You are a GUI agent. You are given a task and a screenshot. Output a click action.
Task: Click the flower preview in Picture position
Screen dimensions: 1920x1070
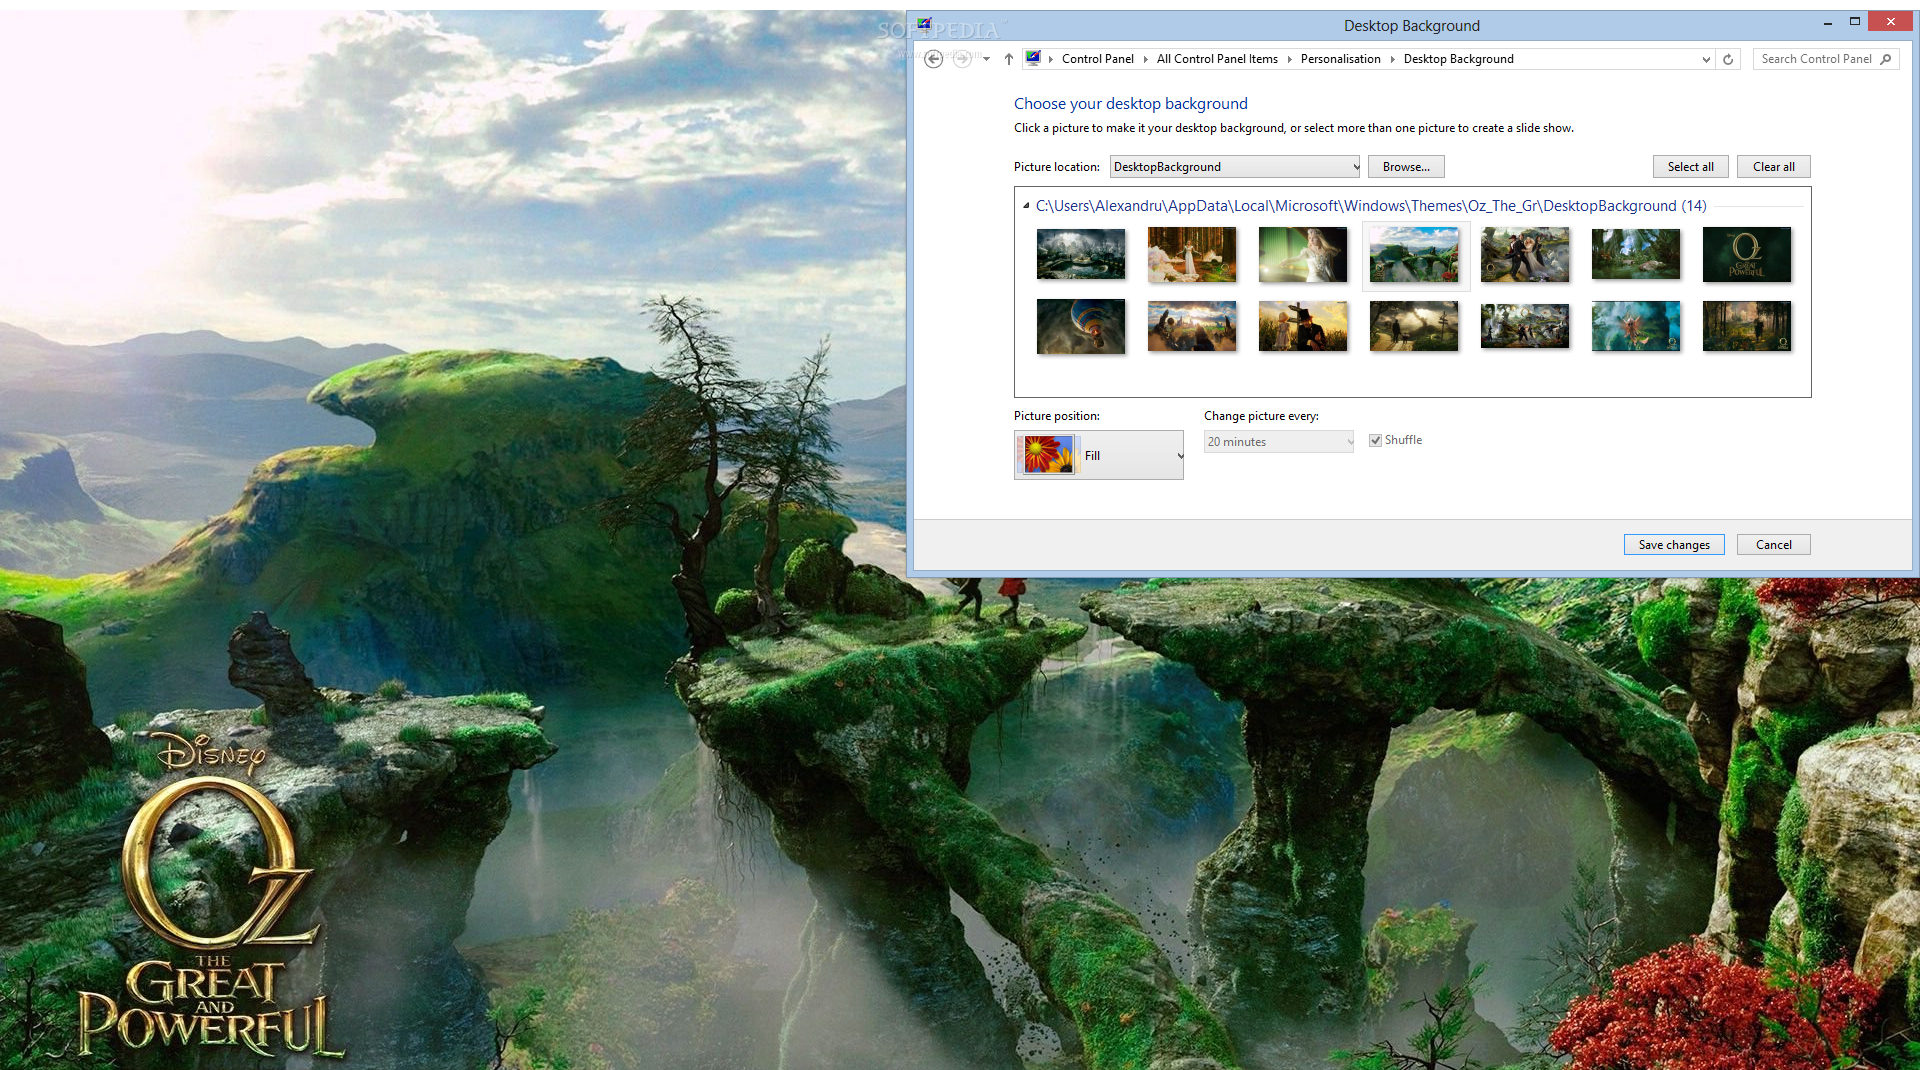(1048, 455)
